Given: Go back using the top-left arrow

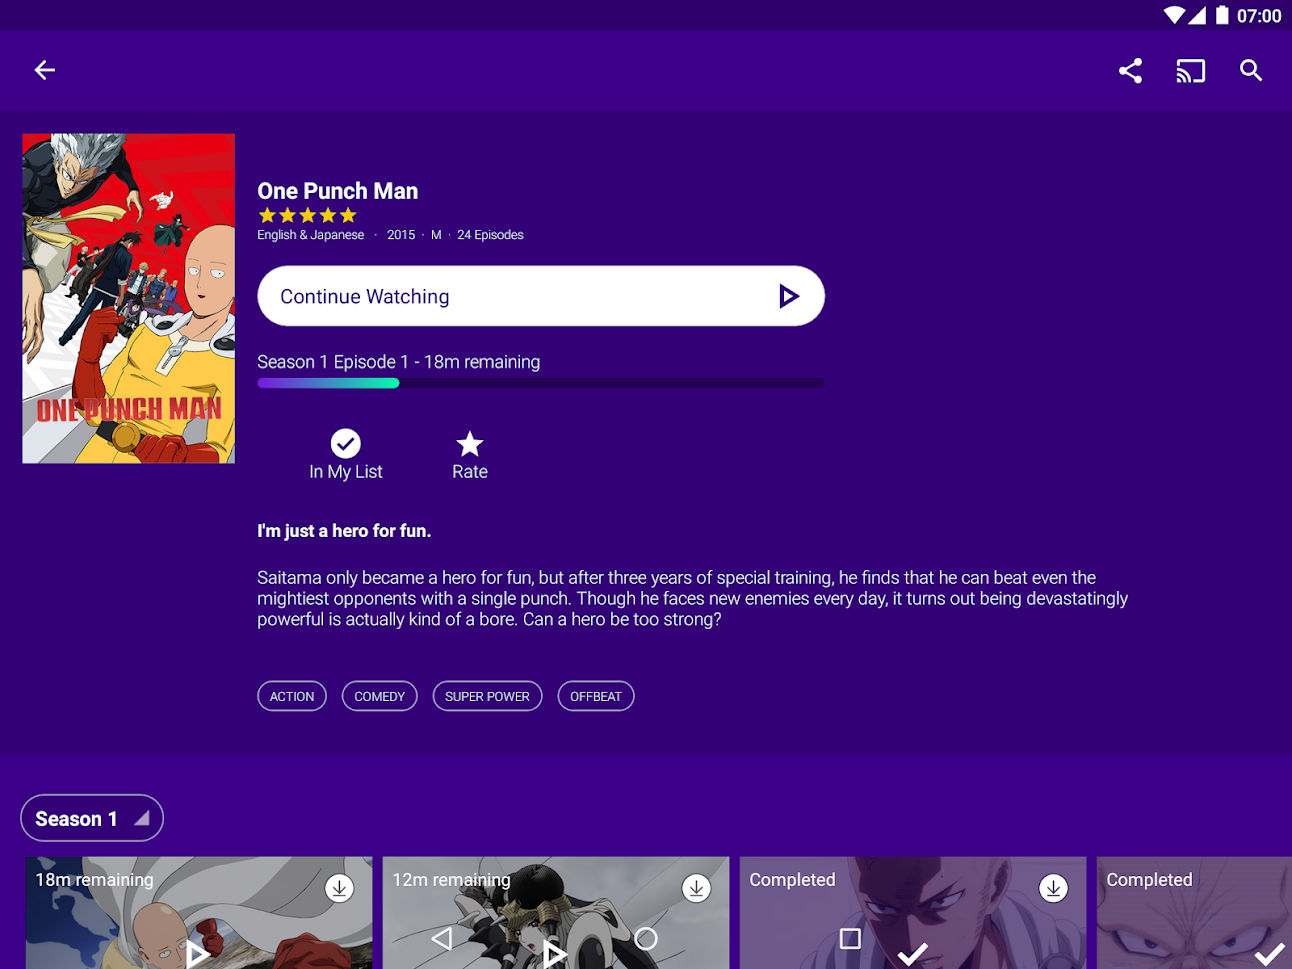Looking at the screenshot, I should click(45, 70).
